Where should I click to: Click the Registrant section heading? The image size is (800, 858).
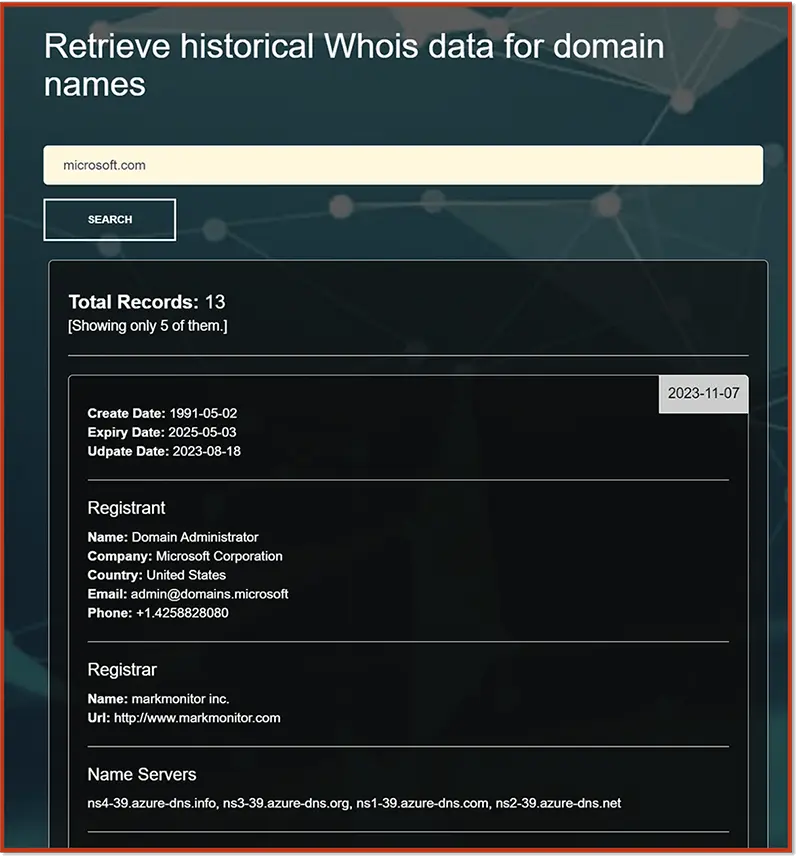click(x=126, y=508)
